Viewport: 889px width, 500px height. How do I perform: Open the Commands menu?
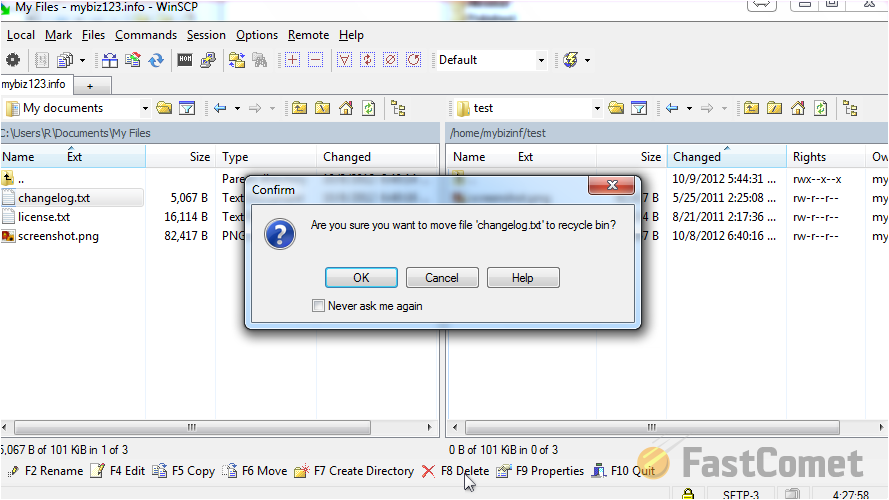pos(146,35)
